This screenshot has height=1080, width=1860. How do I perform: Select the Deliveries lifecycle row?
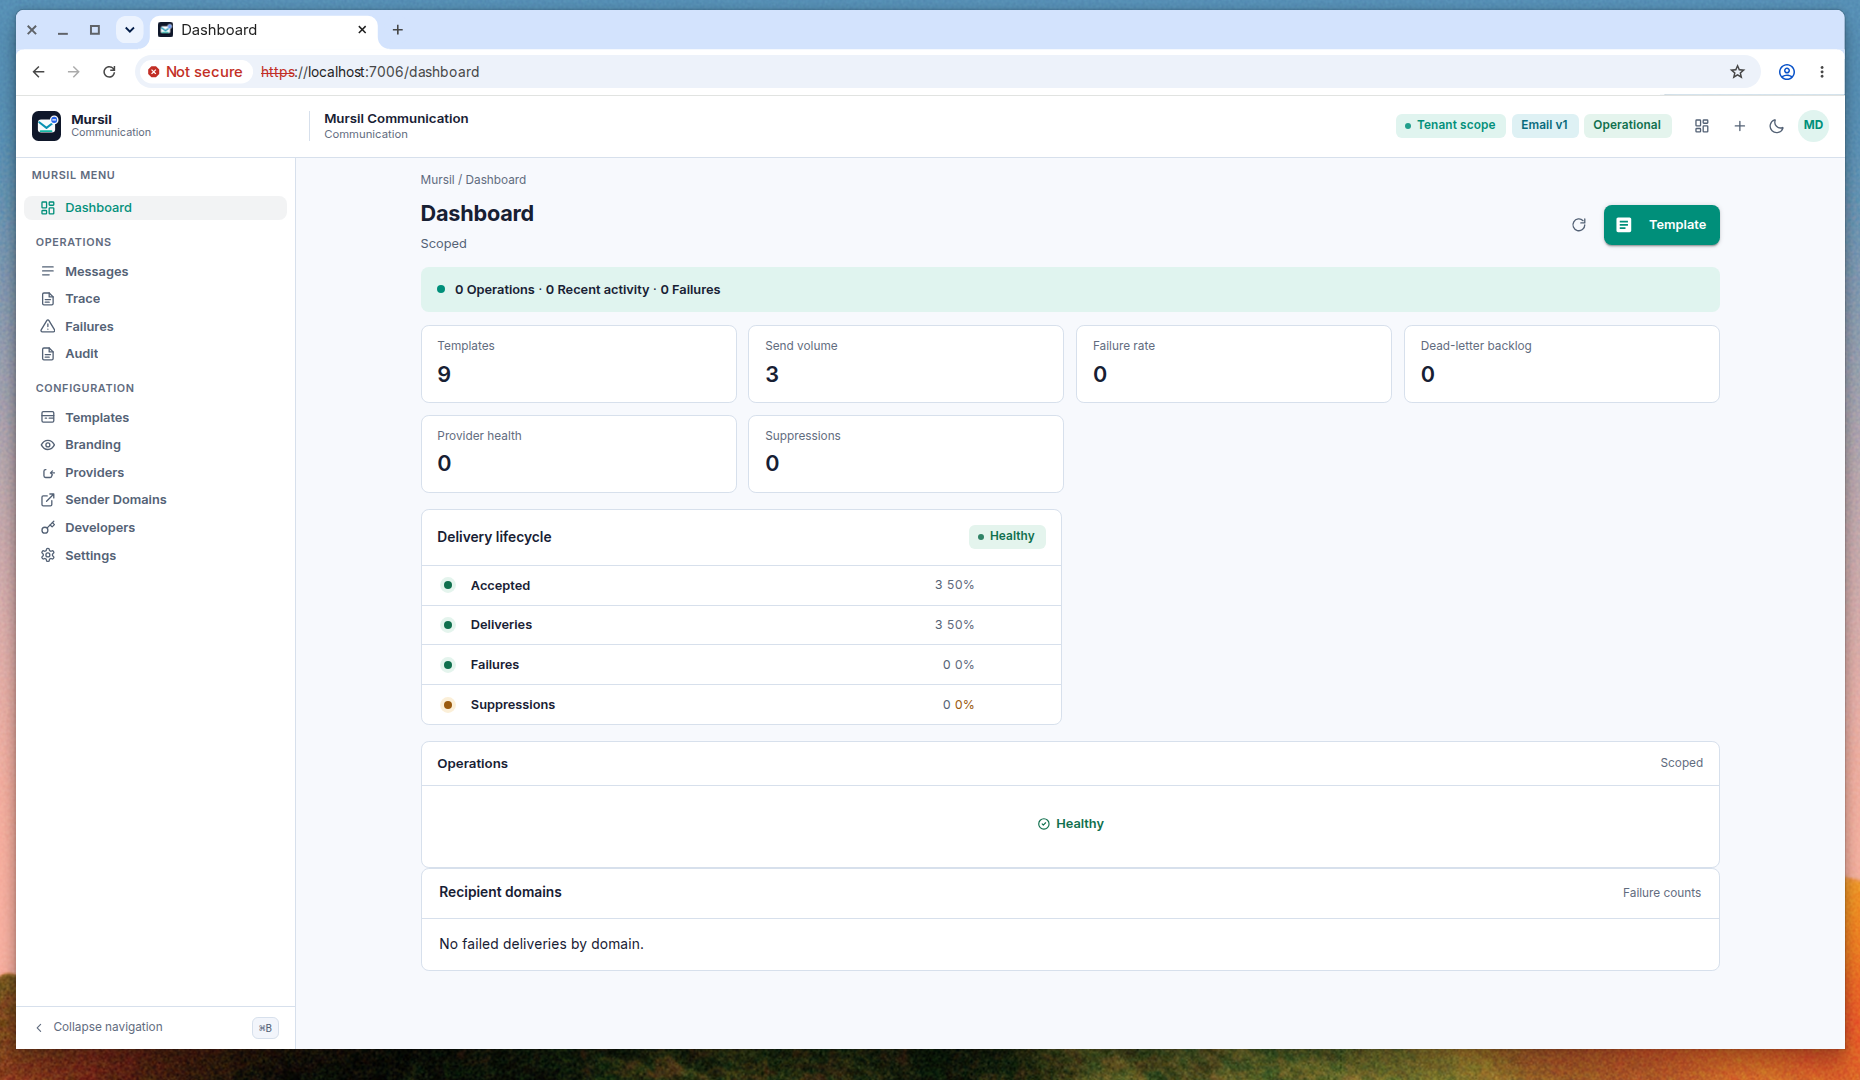(741, 625)
